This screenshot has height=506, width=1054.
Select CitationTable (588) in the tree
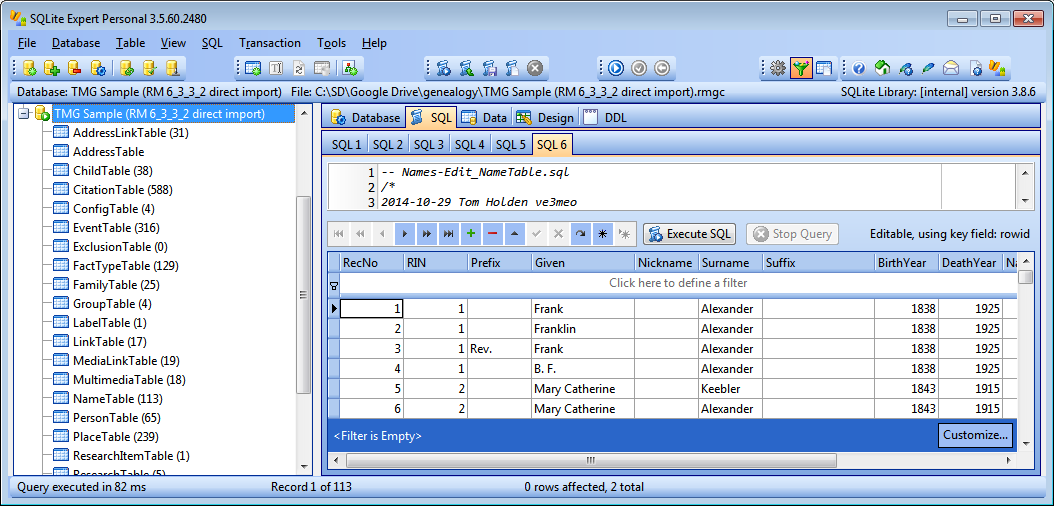[122, 189]
